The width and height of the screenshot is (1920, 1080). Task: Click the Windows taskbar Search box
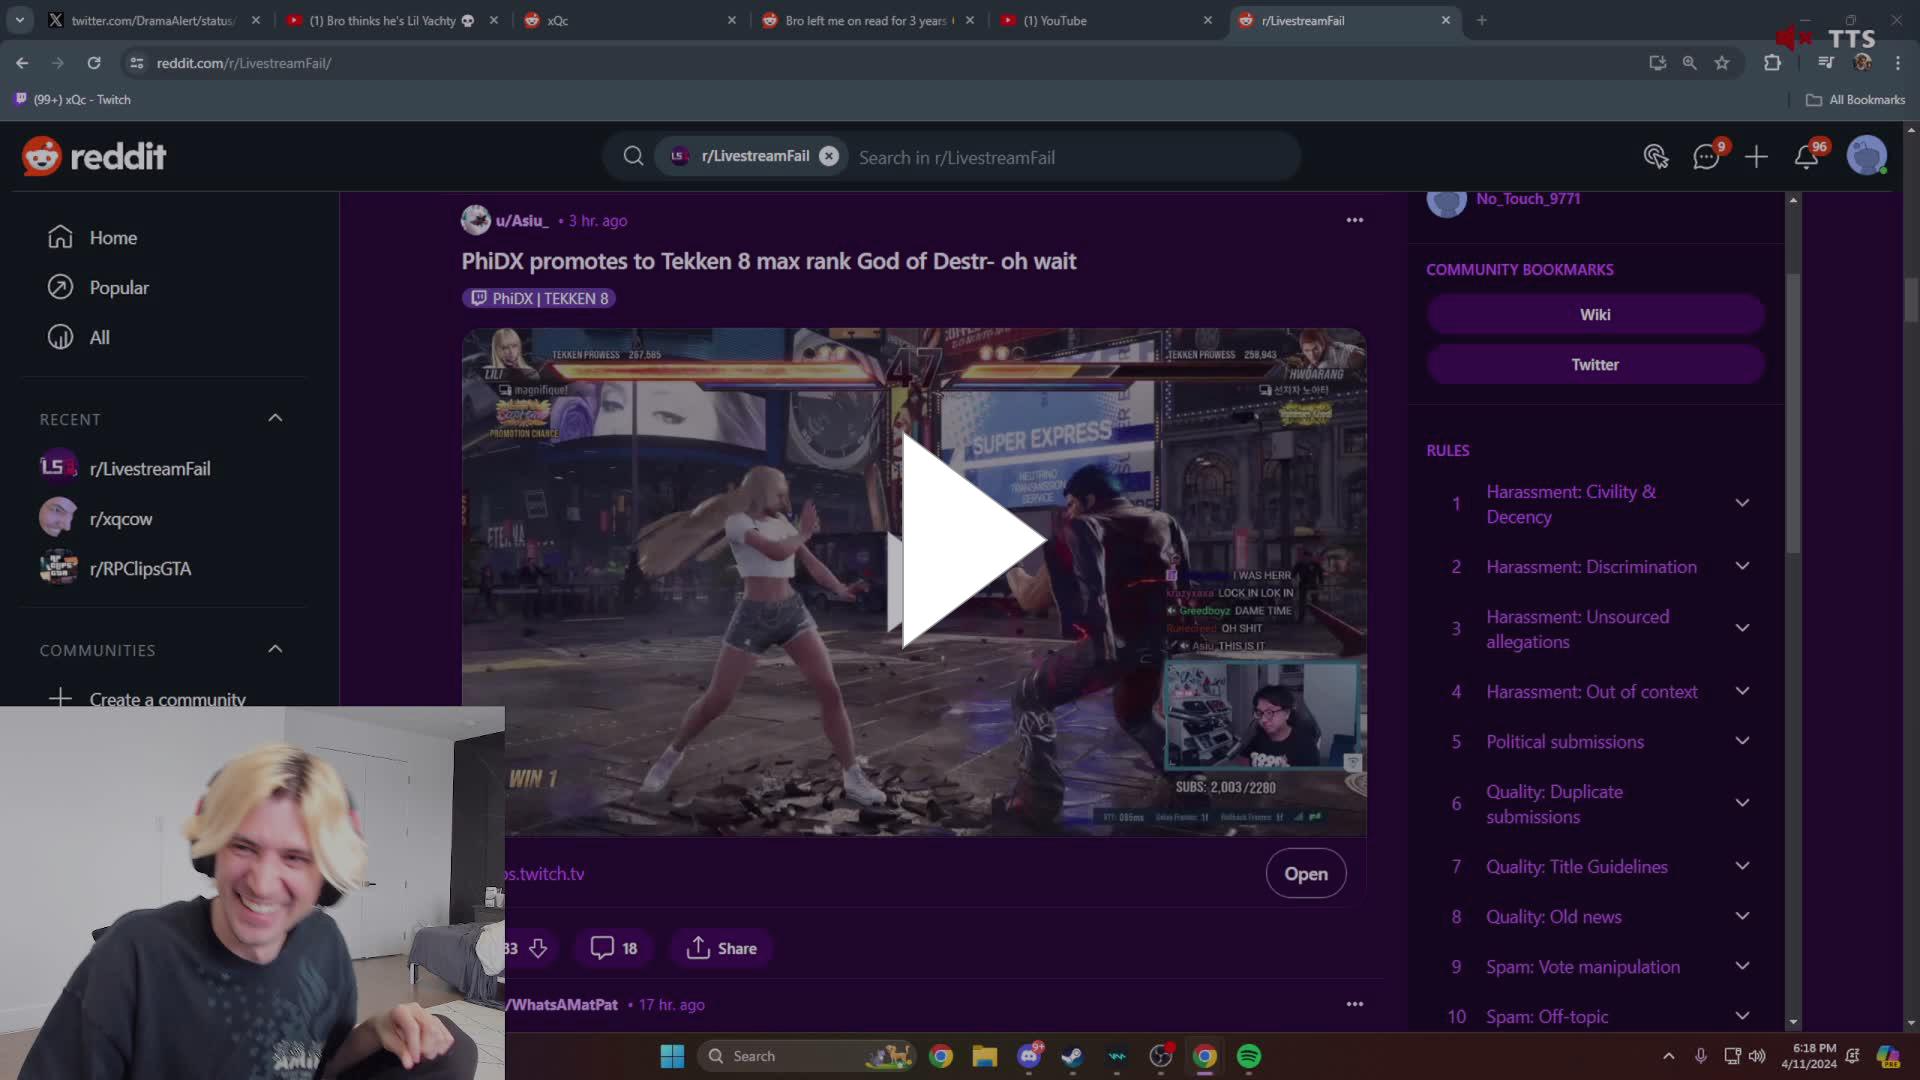808,1056
